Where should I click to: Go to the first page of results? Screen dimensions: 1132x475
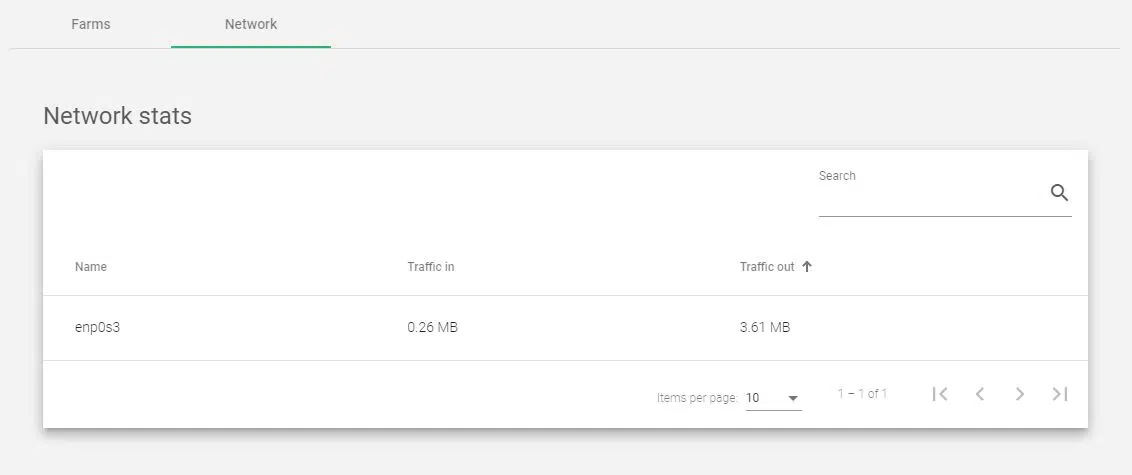tap(940, 394)
